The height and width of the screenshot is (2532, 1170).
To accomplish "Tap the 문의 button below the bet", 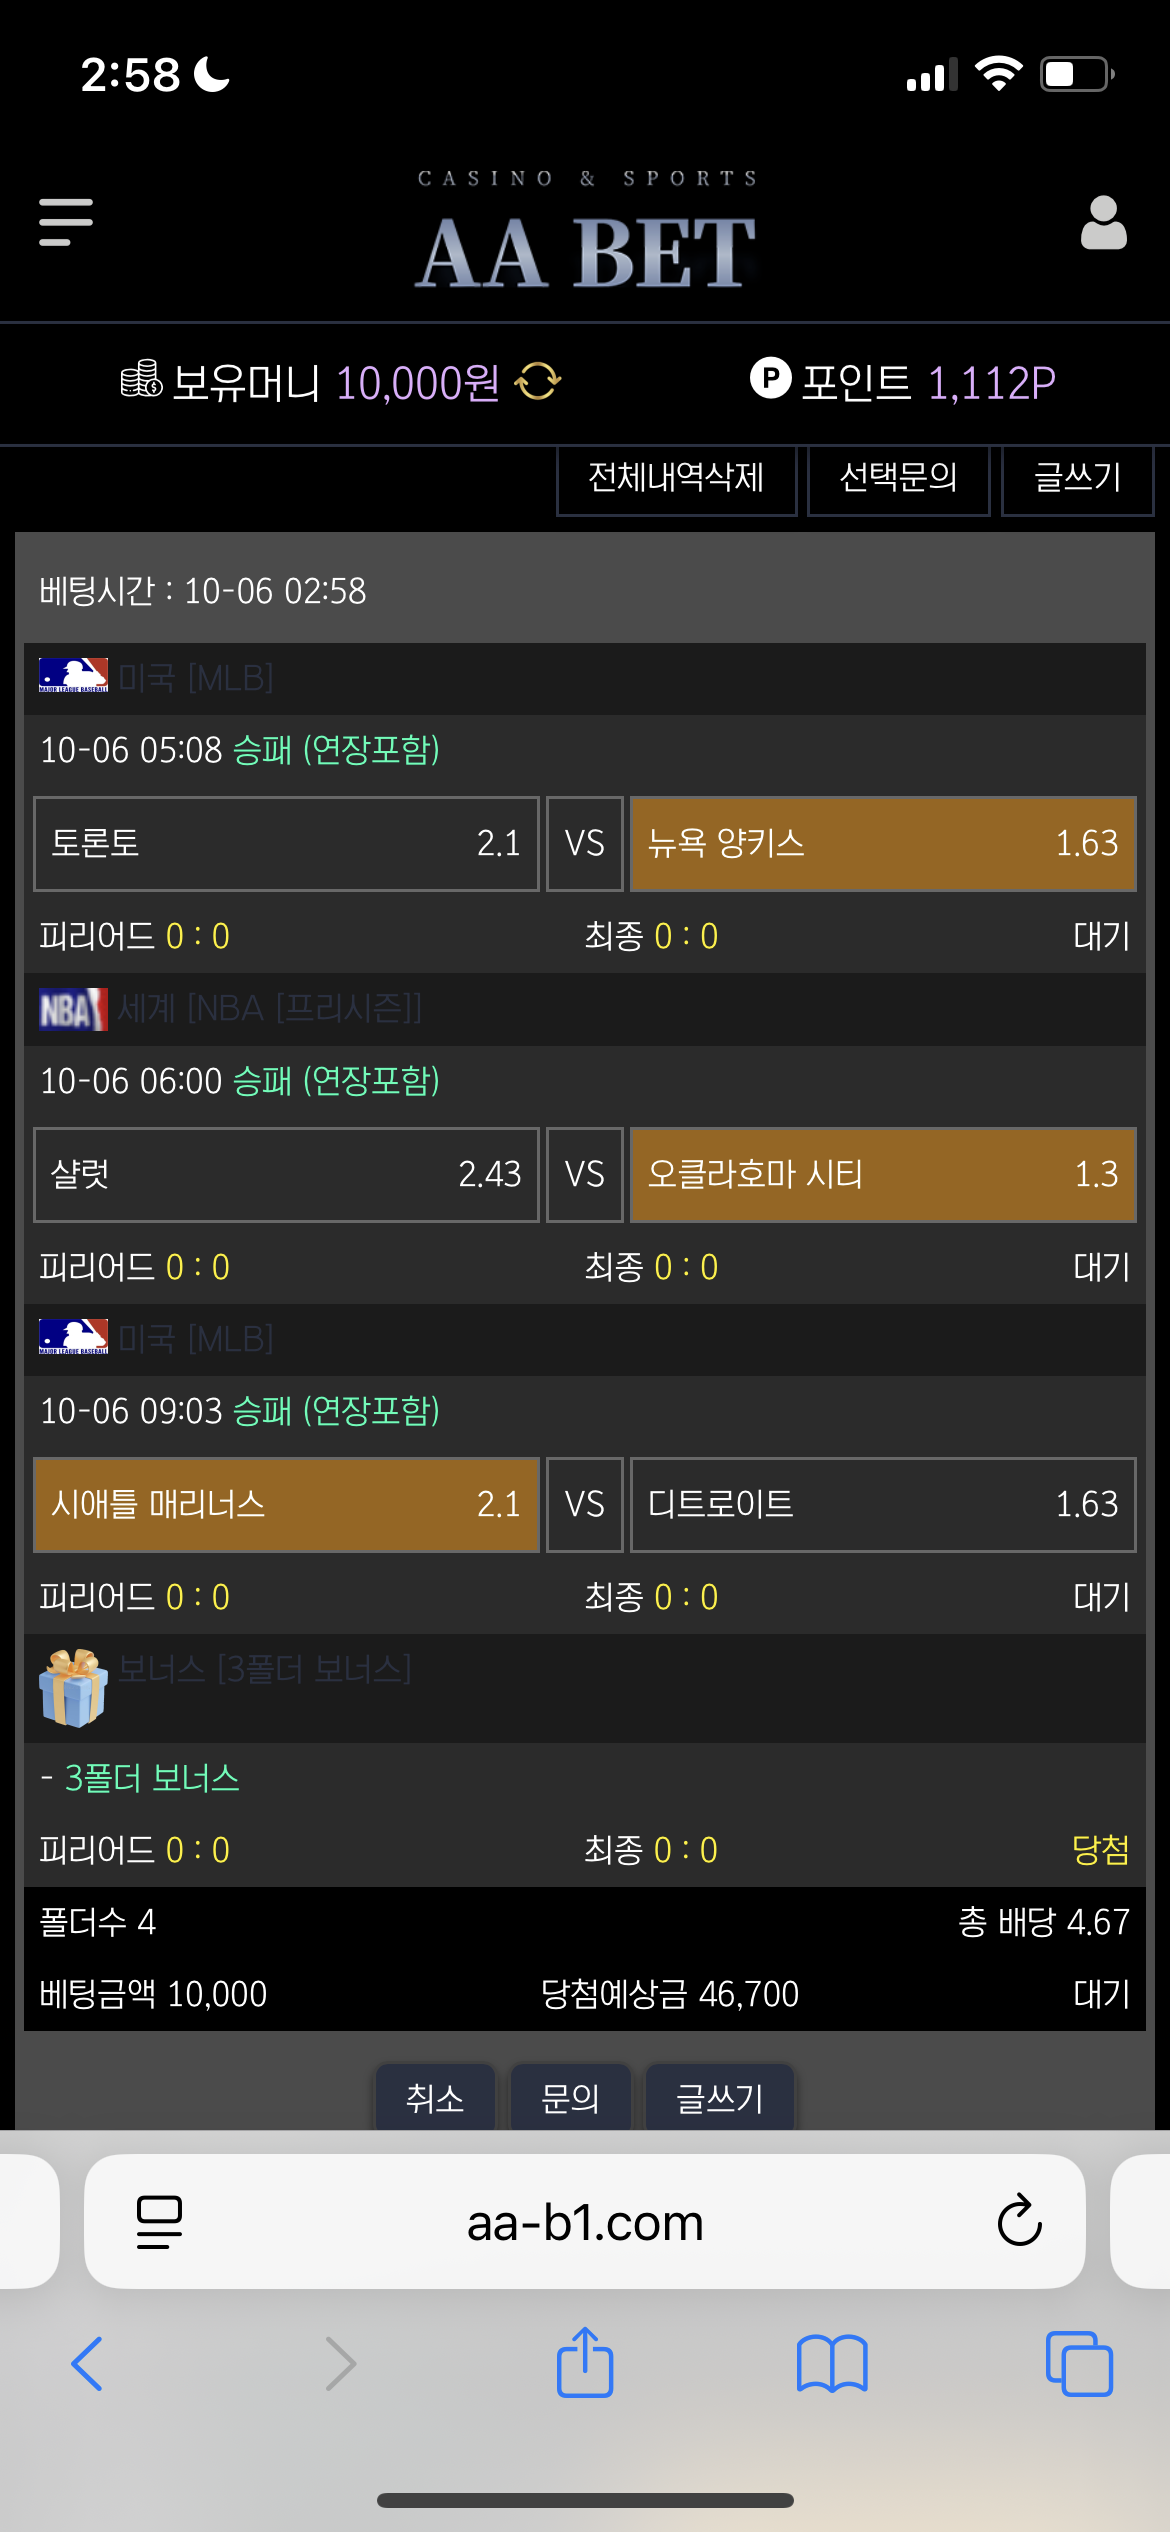I will pos(570,2097).
